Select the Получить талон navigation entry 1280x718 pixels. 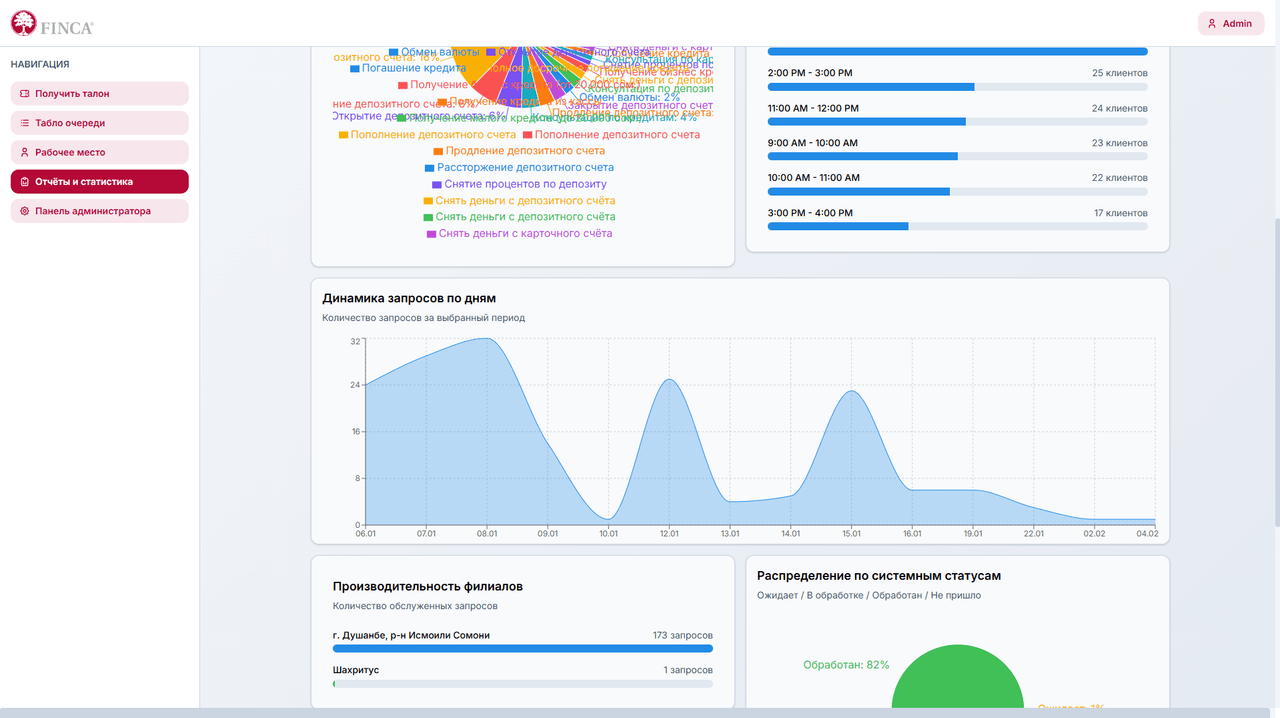click(x=100, y=94)
